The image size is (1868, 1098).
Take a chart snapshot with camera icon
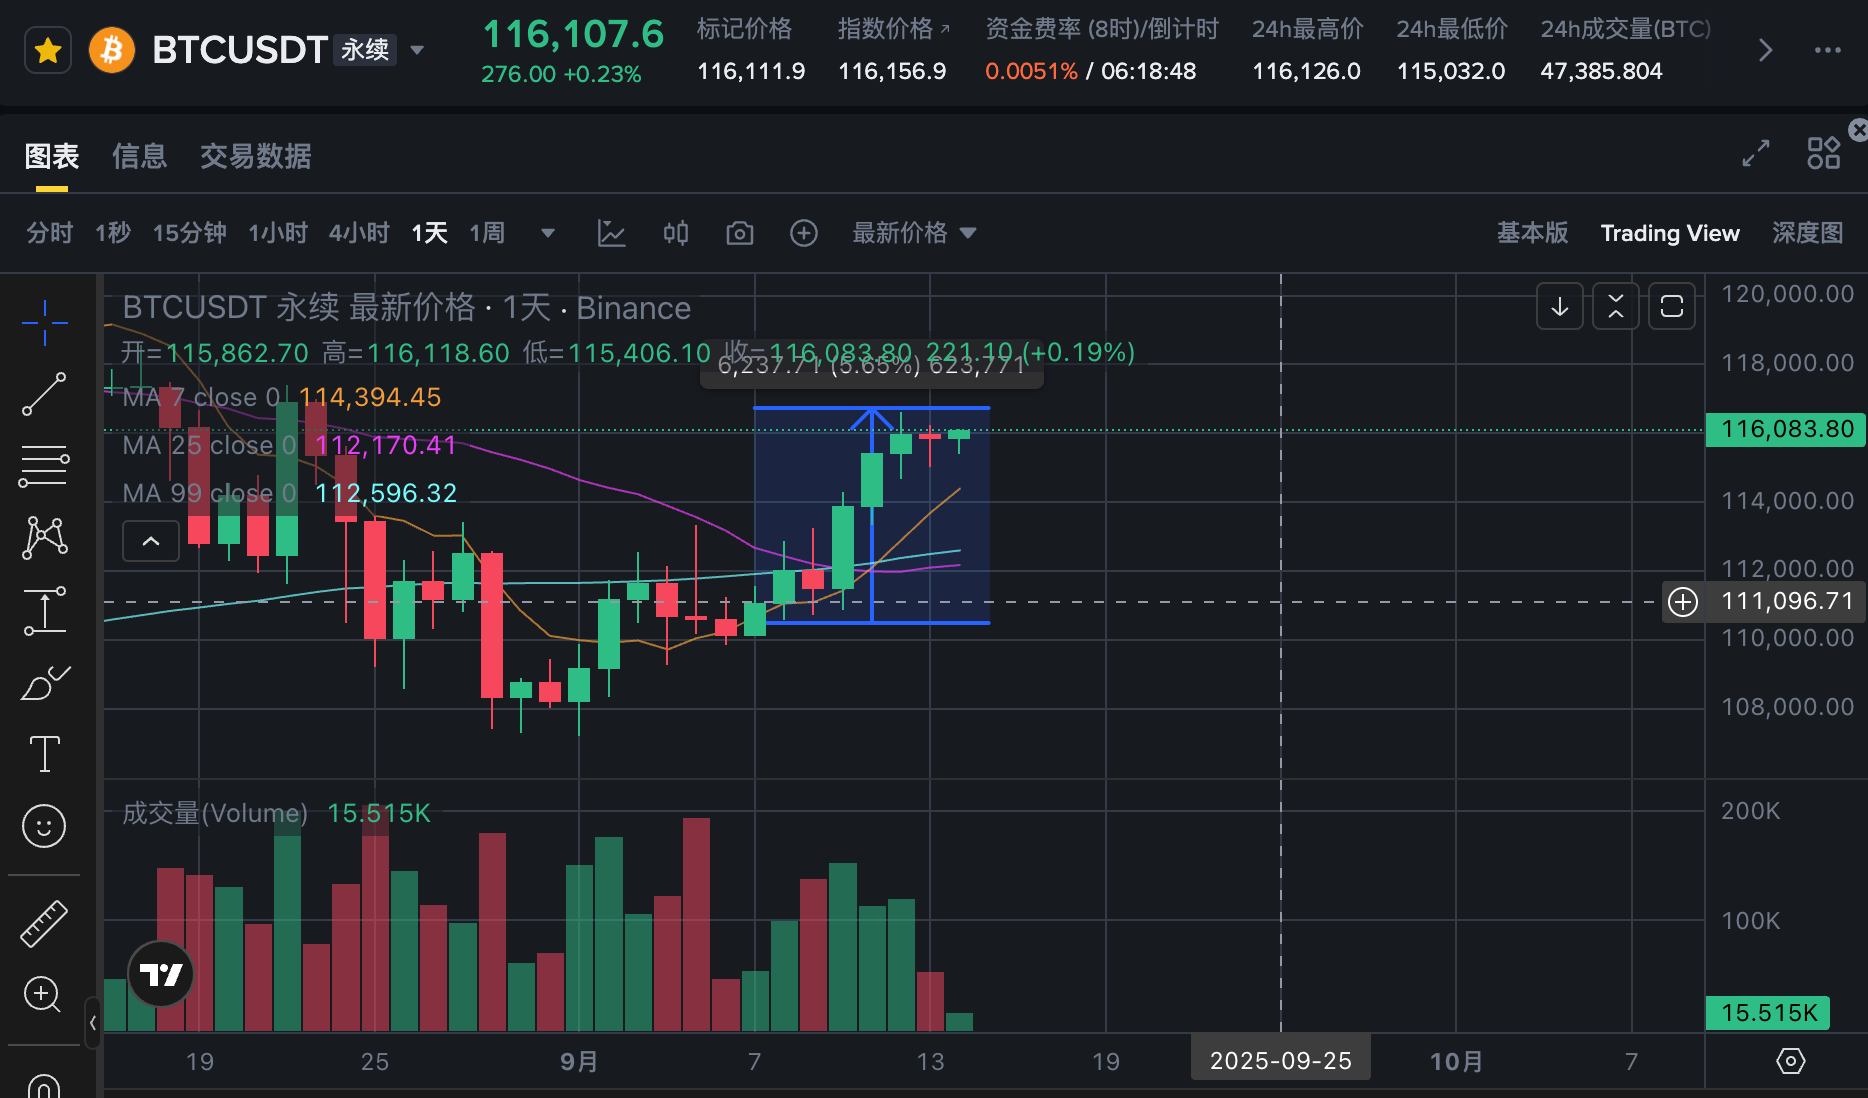739,233
